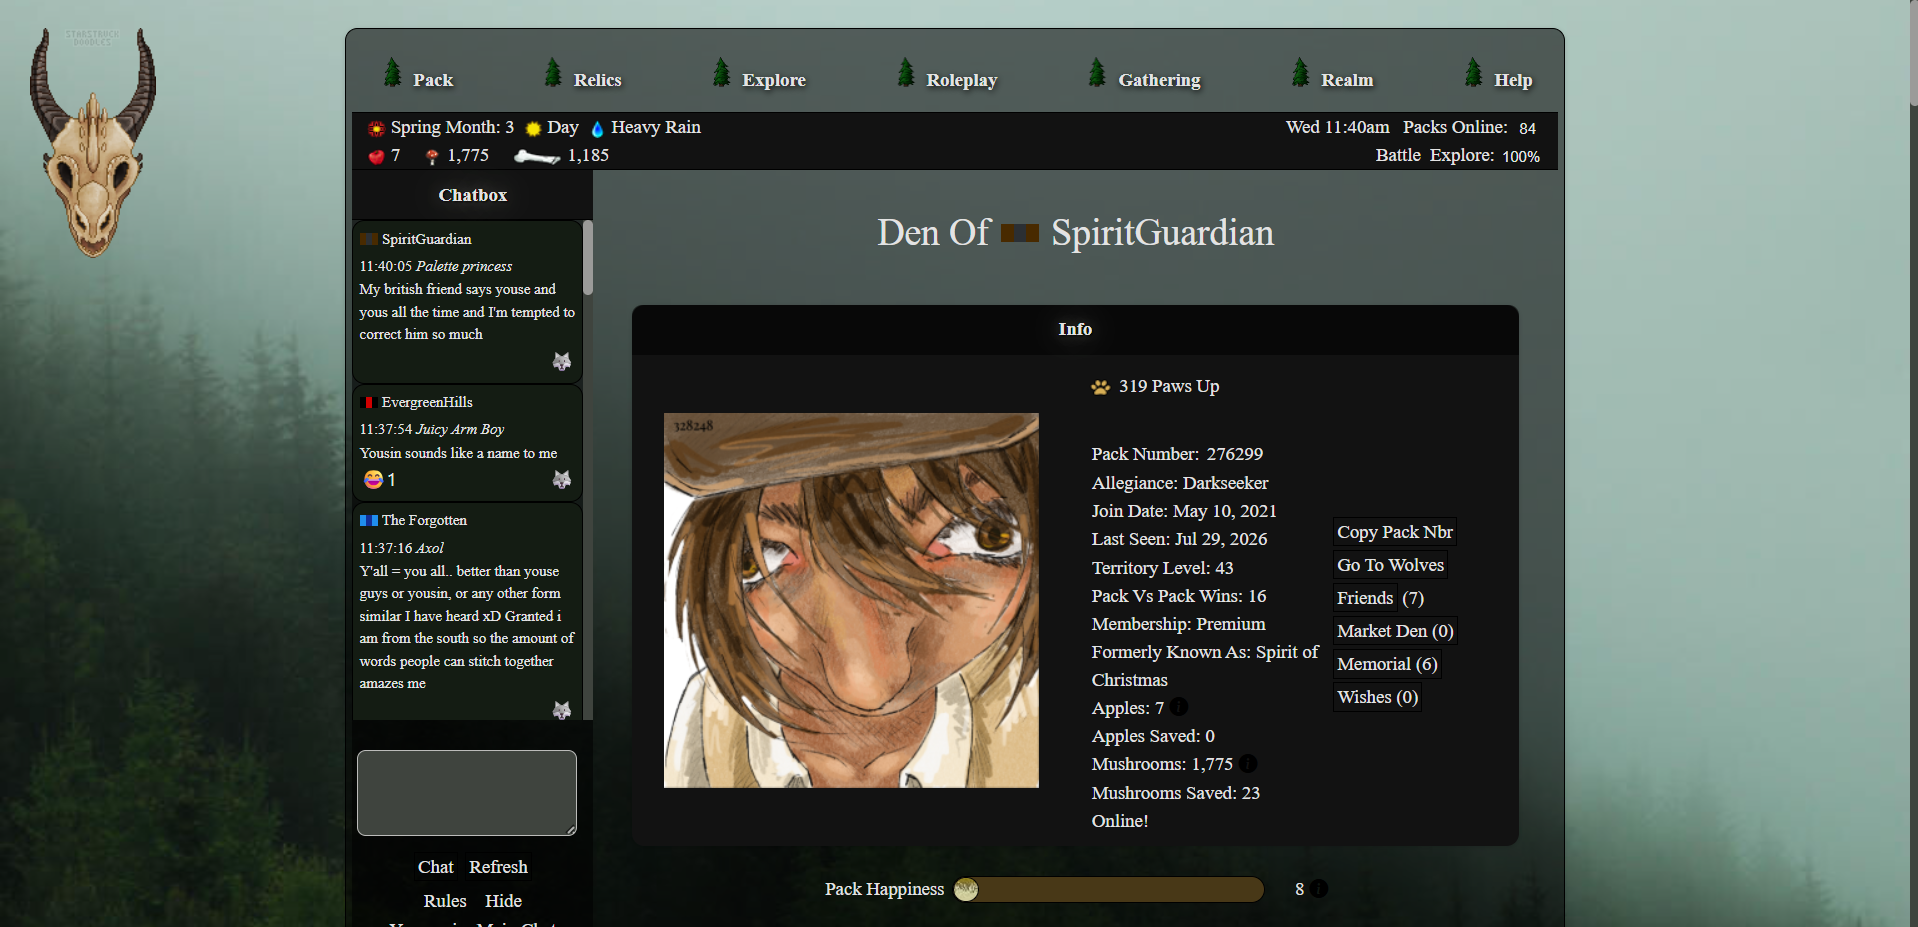Click the pine tree icon beside Realm
The height and width of the screenshot is (927, 1918).
[x=1300, y=73]
